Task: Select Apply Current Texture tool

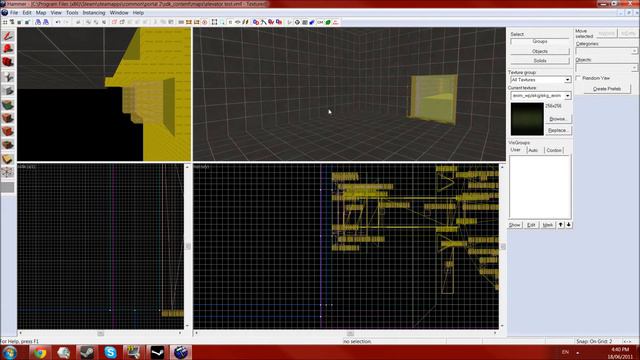Action: (x=8, y=118)
